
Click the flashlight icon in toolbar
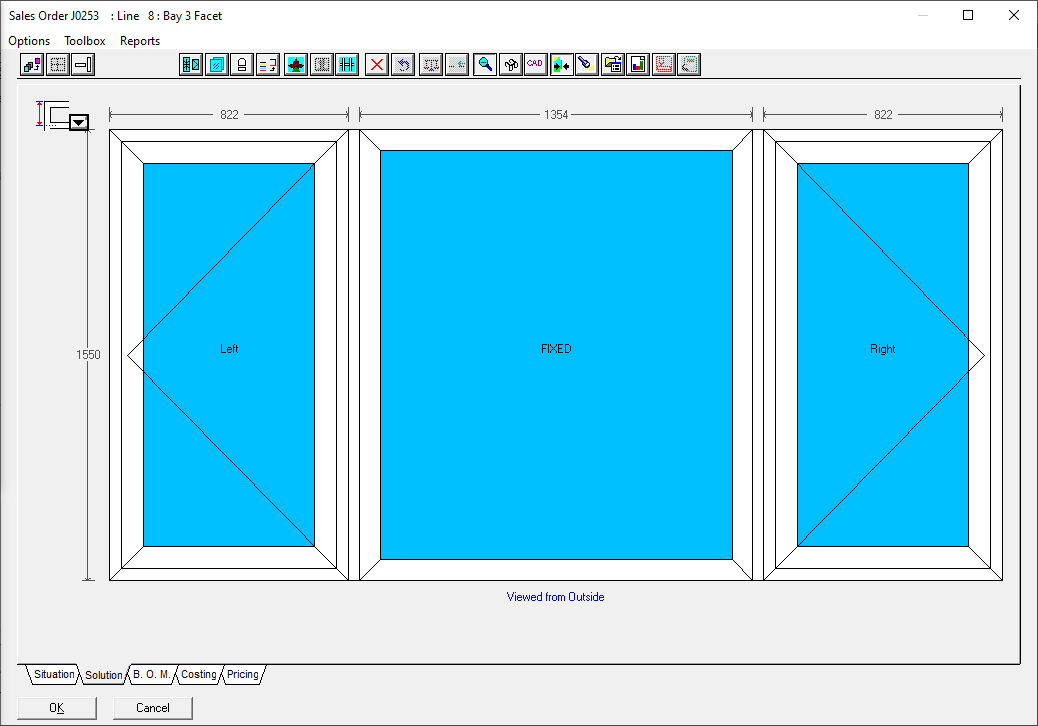pyautogui.click(x=587, y=65)
